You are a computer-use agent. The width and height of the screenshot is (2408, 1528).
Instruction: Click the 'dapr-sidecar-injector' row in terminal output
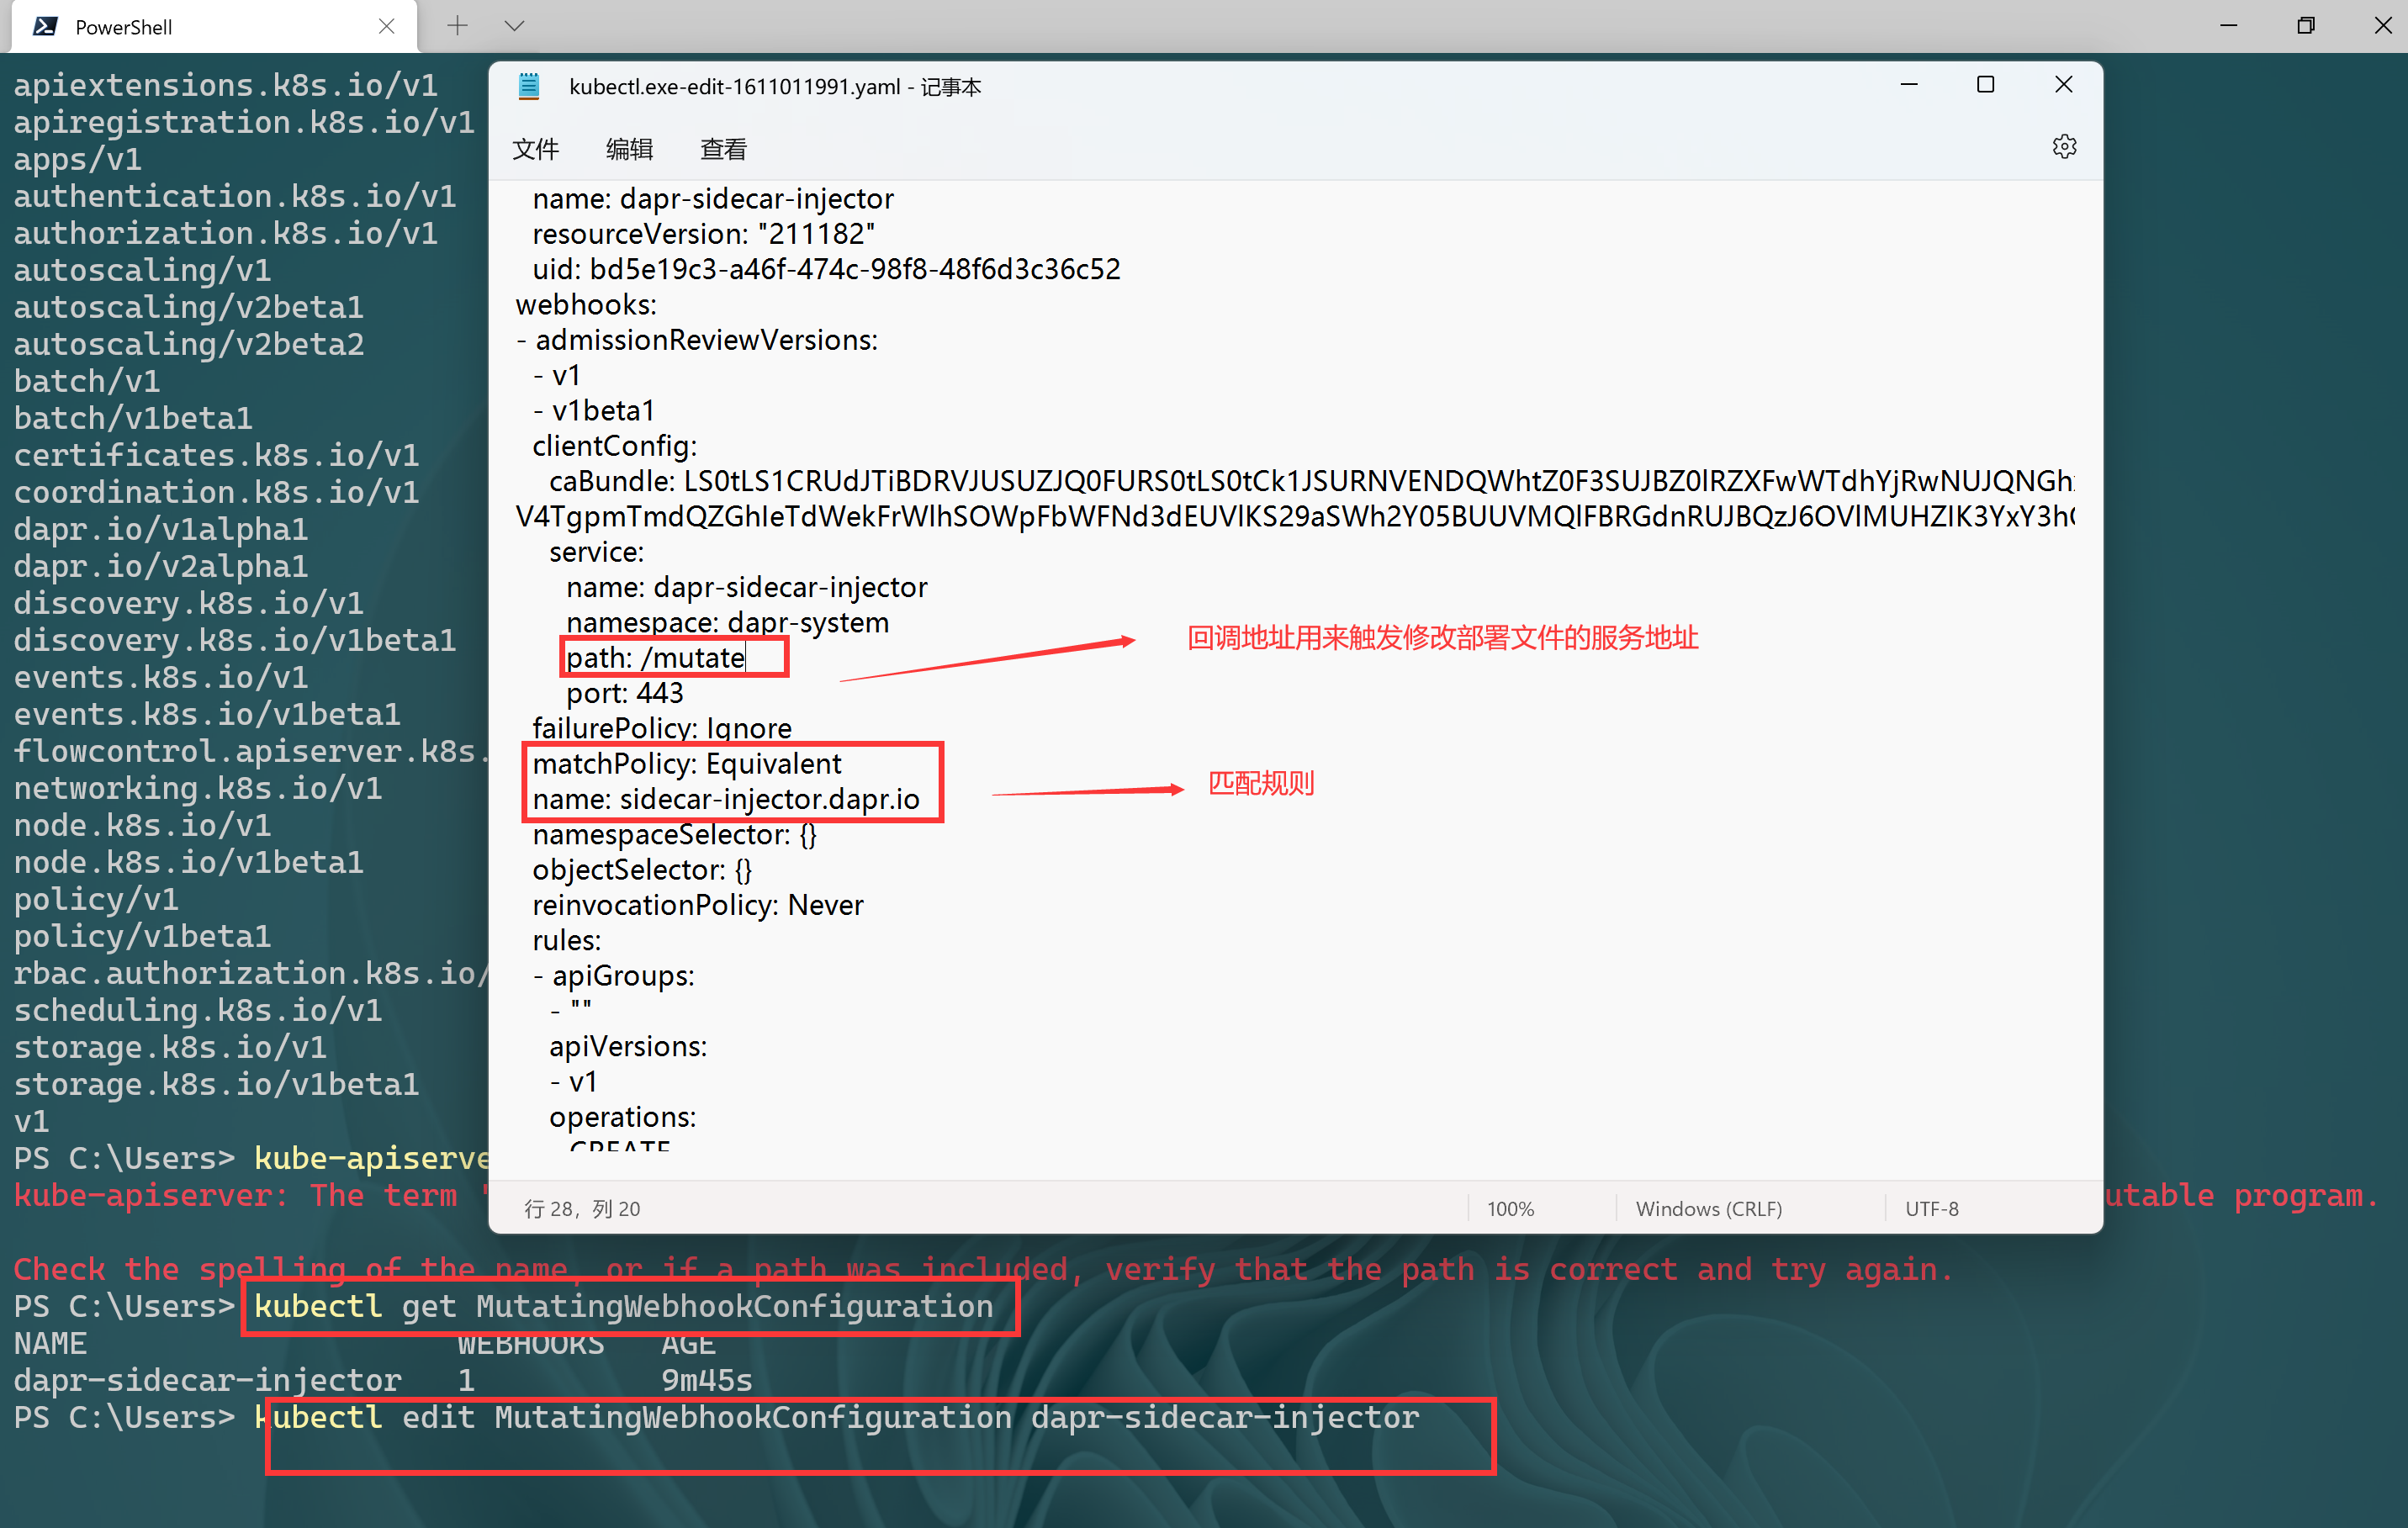point(383,1380)
